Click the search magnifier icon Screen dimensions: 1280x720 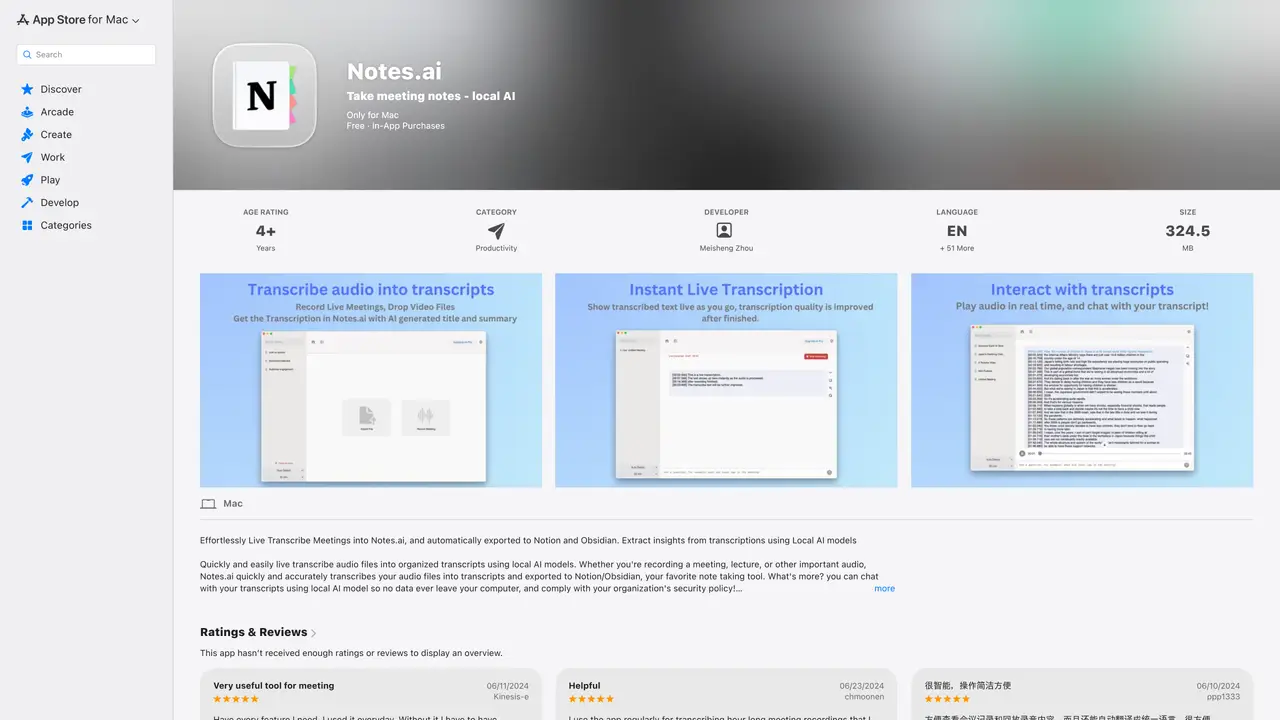pyautogui.click(x=27, y=55)
